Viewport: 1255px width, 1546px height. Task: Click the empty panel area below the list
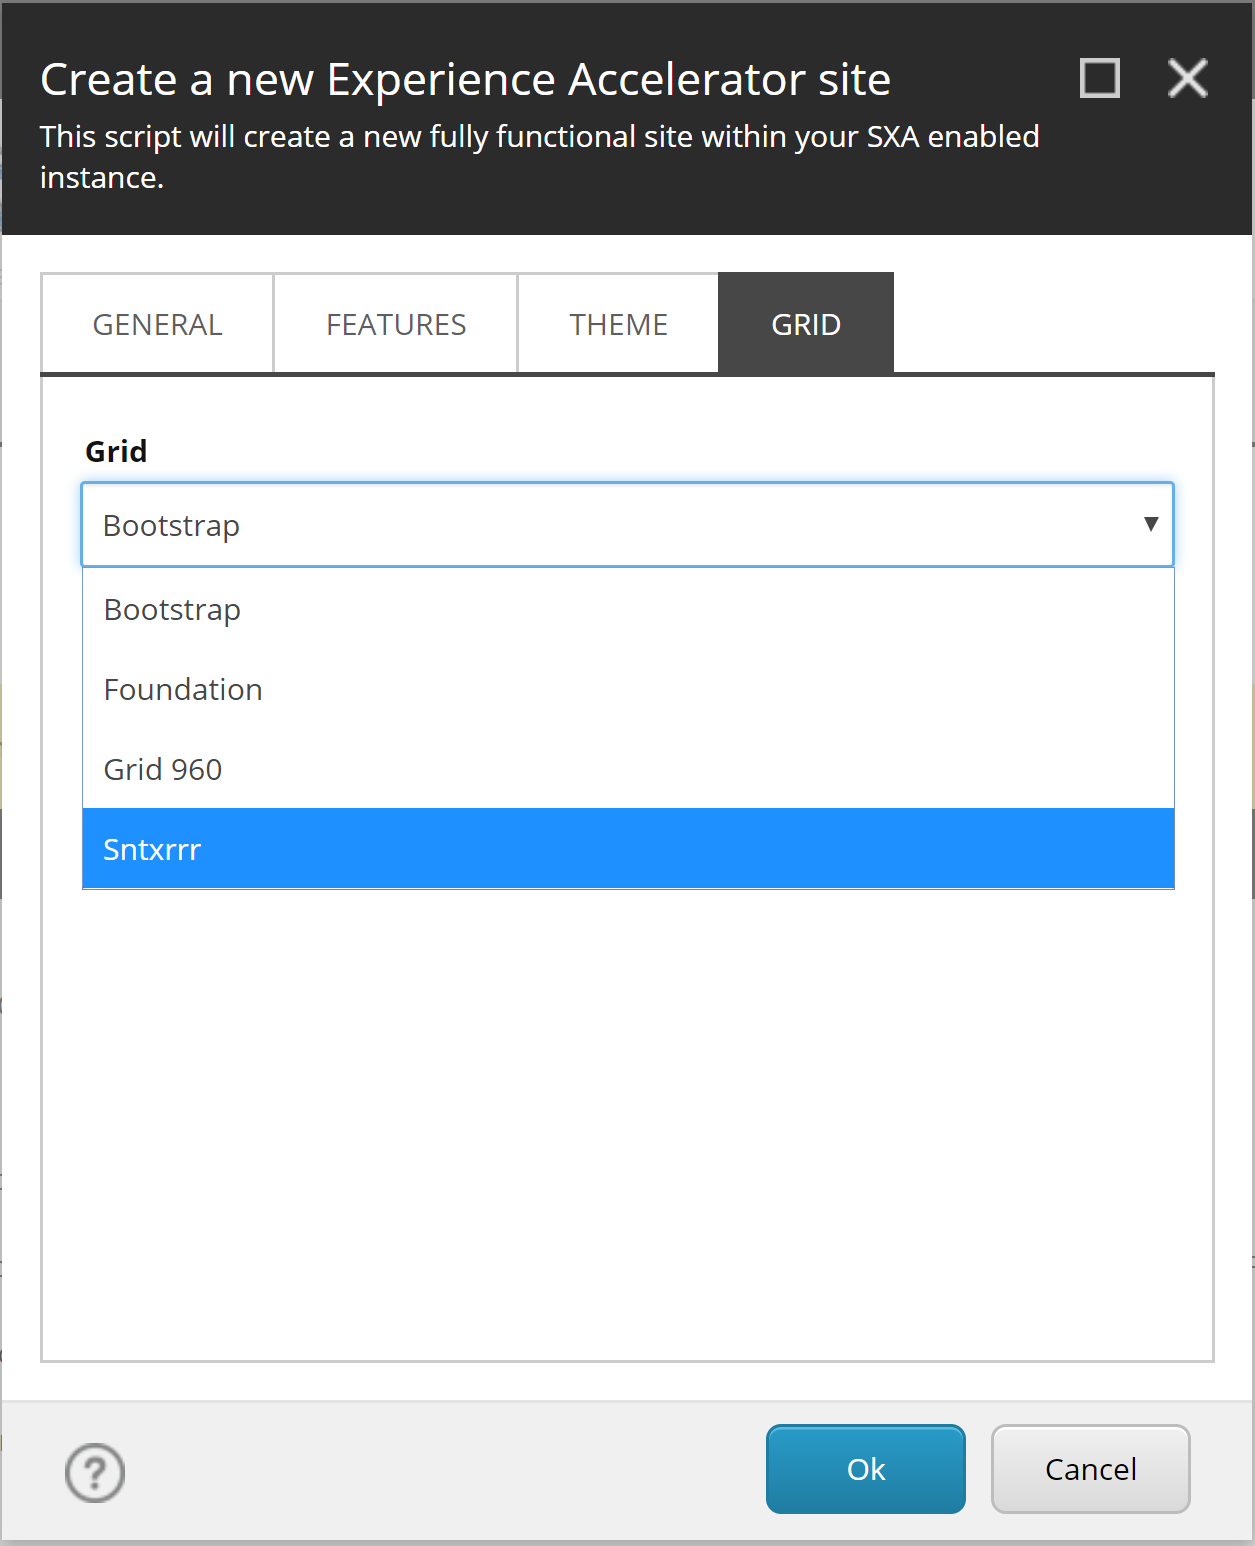(627, 1120)
